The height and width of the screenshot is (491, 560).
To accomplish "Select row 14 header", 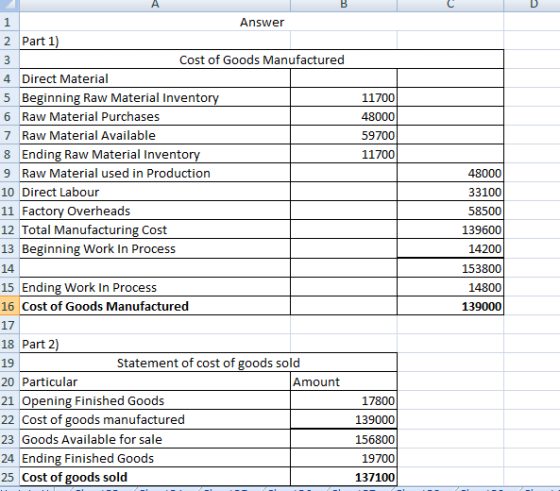I will click(10, 268).
